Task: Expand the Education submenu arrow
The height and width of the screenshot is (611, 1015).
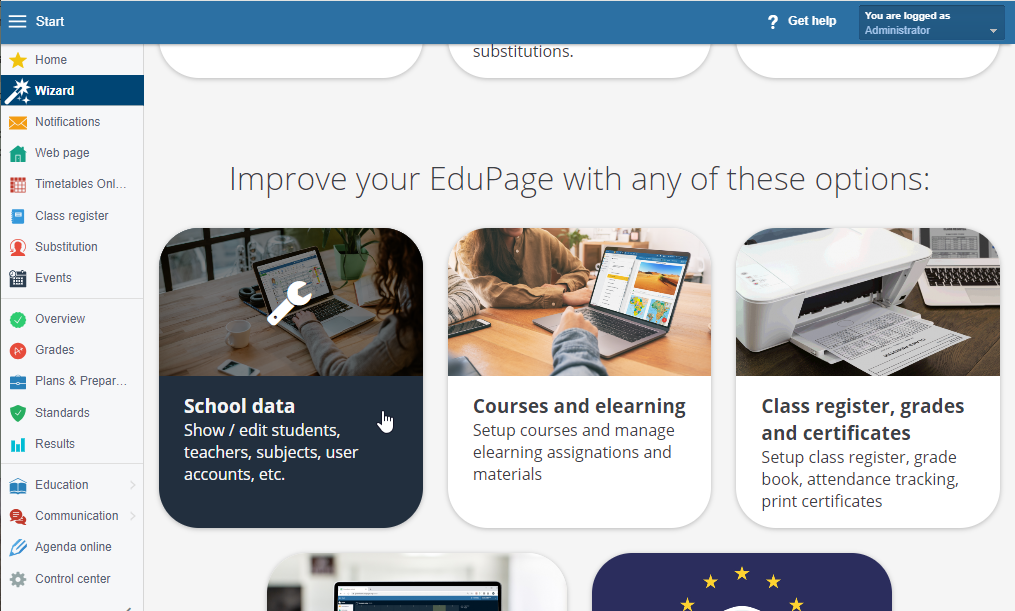Action: tap(132, 485)
